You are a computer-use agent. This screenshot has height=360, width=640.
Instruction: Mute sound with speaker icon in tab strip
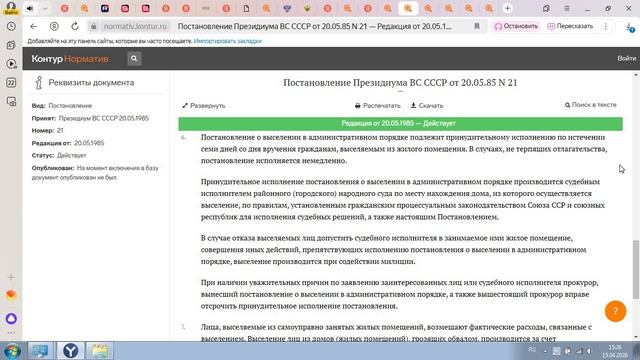(30, 8)
